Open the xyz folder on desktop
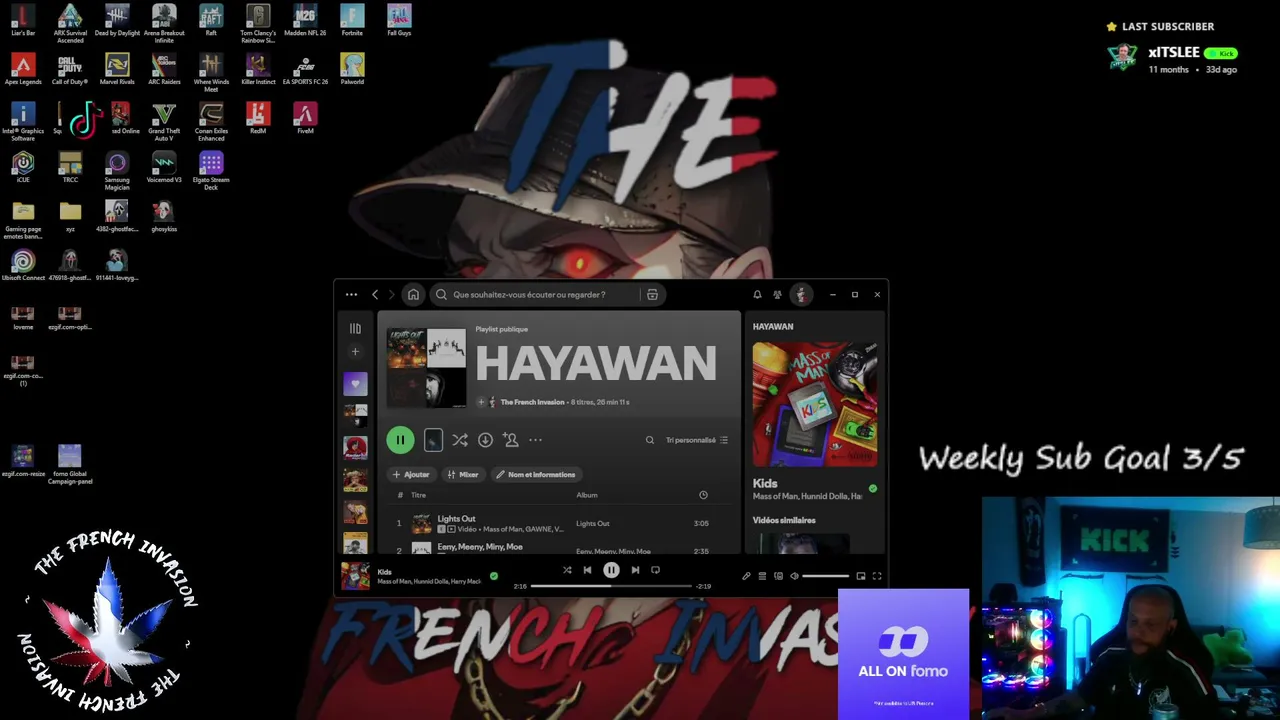This screenshot has height=720, width=1280. pos(70,216)
